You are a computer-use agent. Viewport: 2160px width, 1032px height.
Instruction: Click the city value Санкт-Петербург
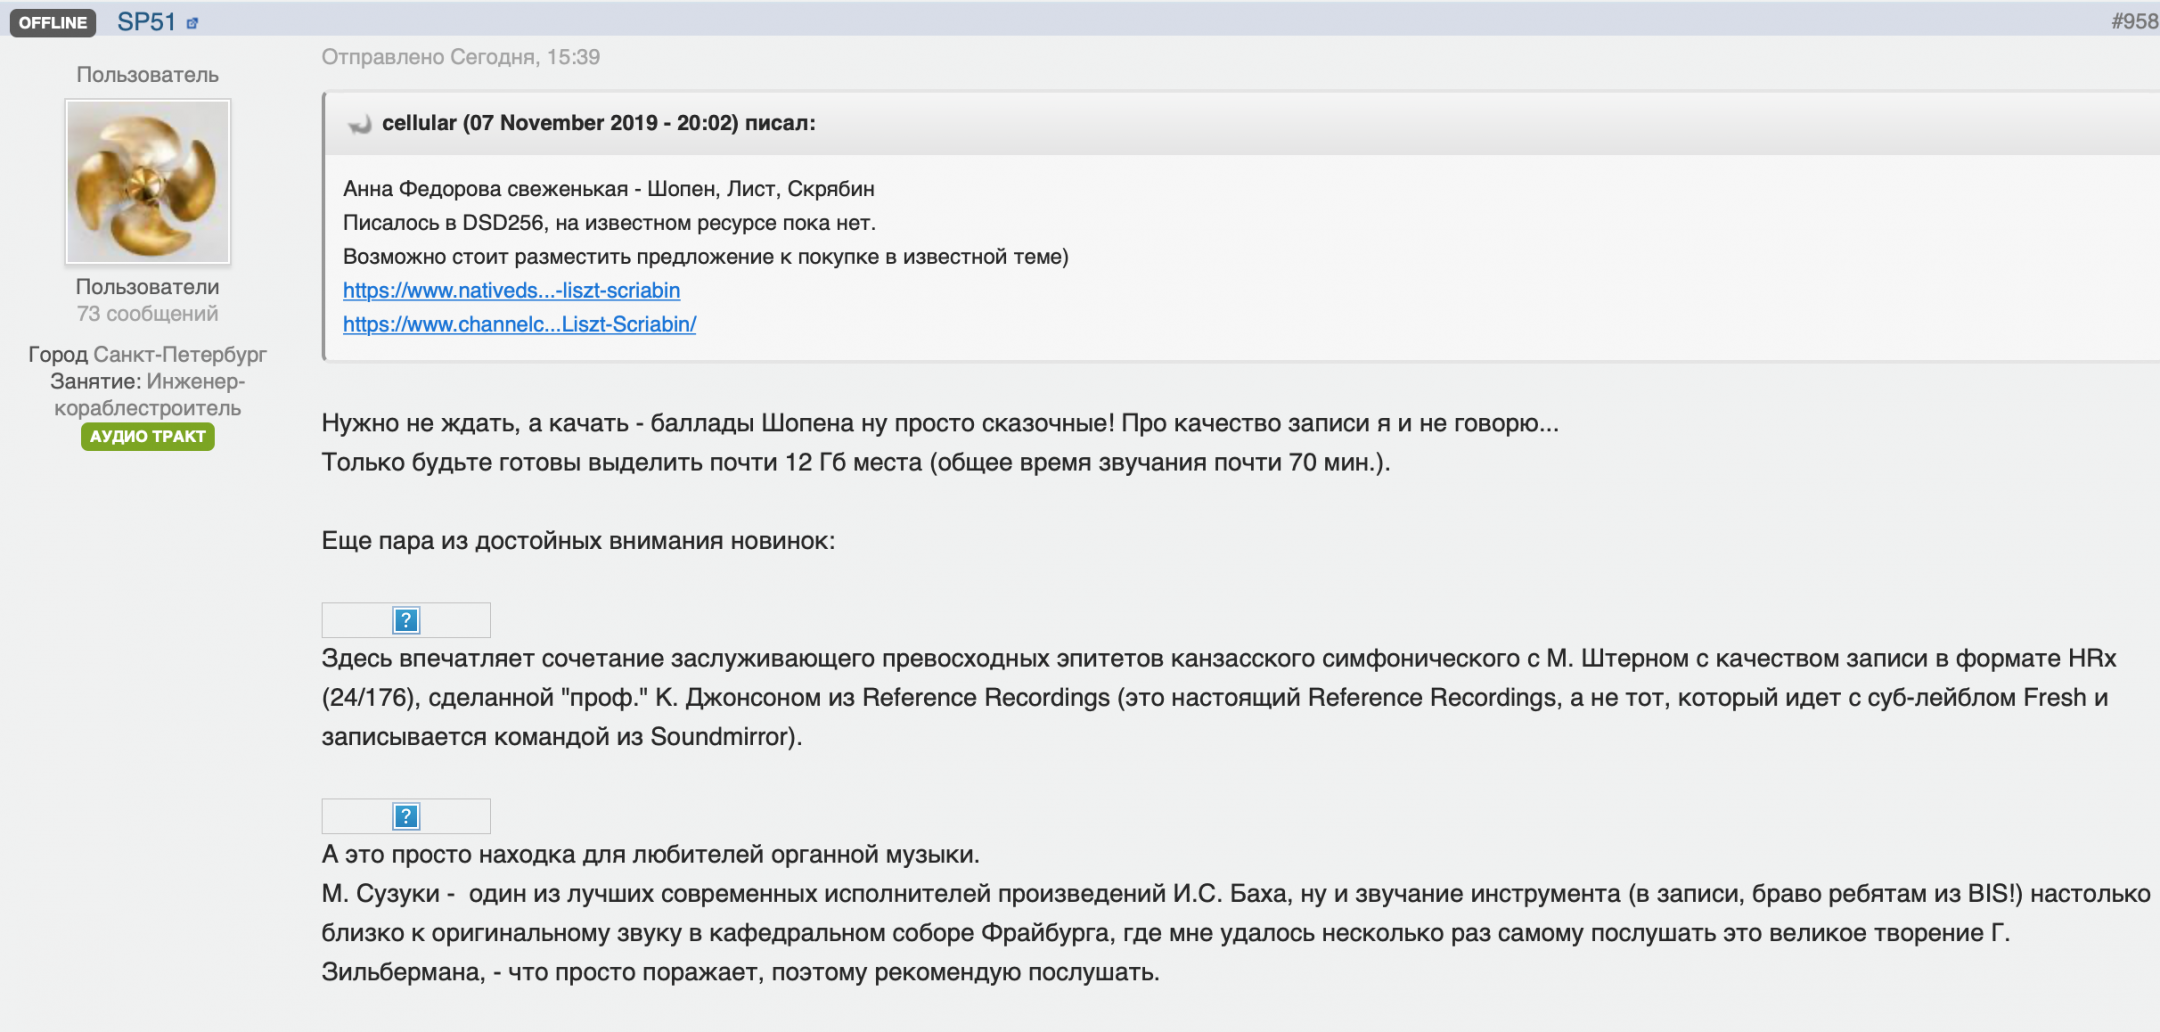point(180,355)
